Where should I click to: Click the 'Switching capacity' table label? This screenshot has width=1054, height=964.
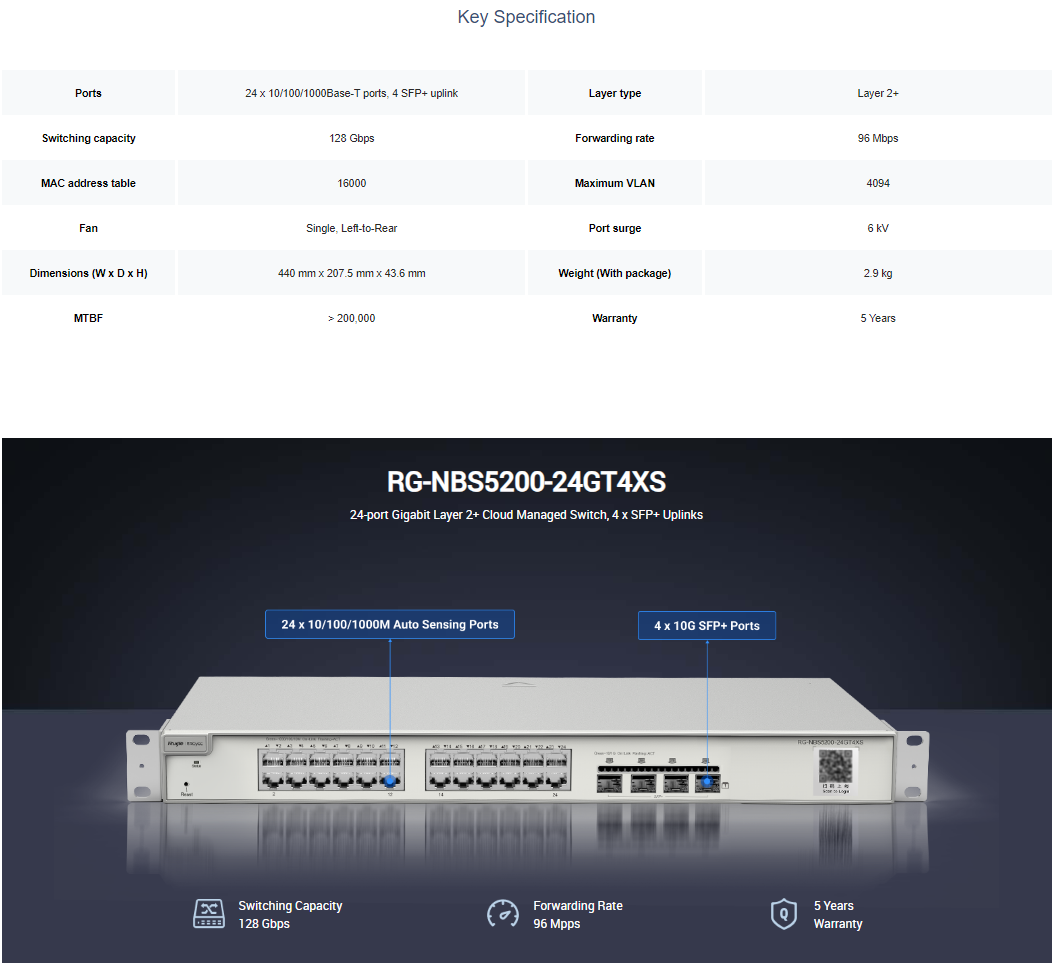pyautogui.click(x=89, y=138)
